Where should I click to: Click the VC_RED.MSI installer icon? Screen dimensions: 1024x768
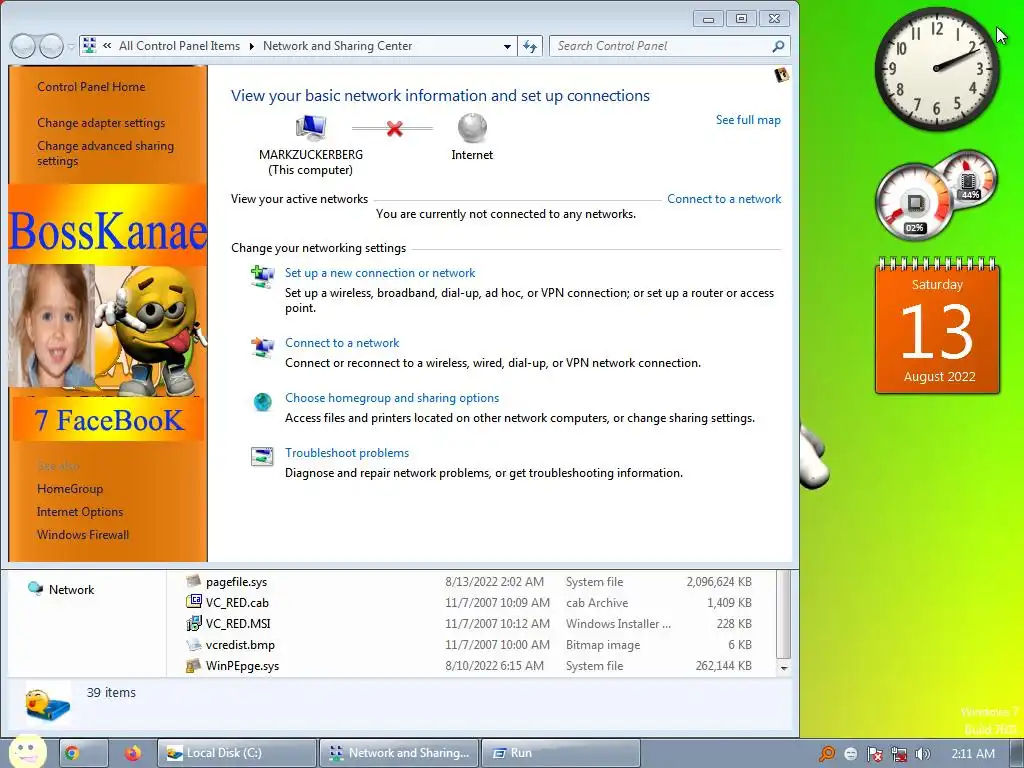click(193, 623)
